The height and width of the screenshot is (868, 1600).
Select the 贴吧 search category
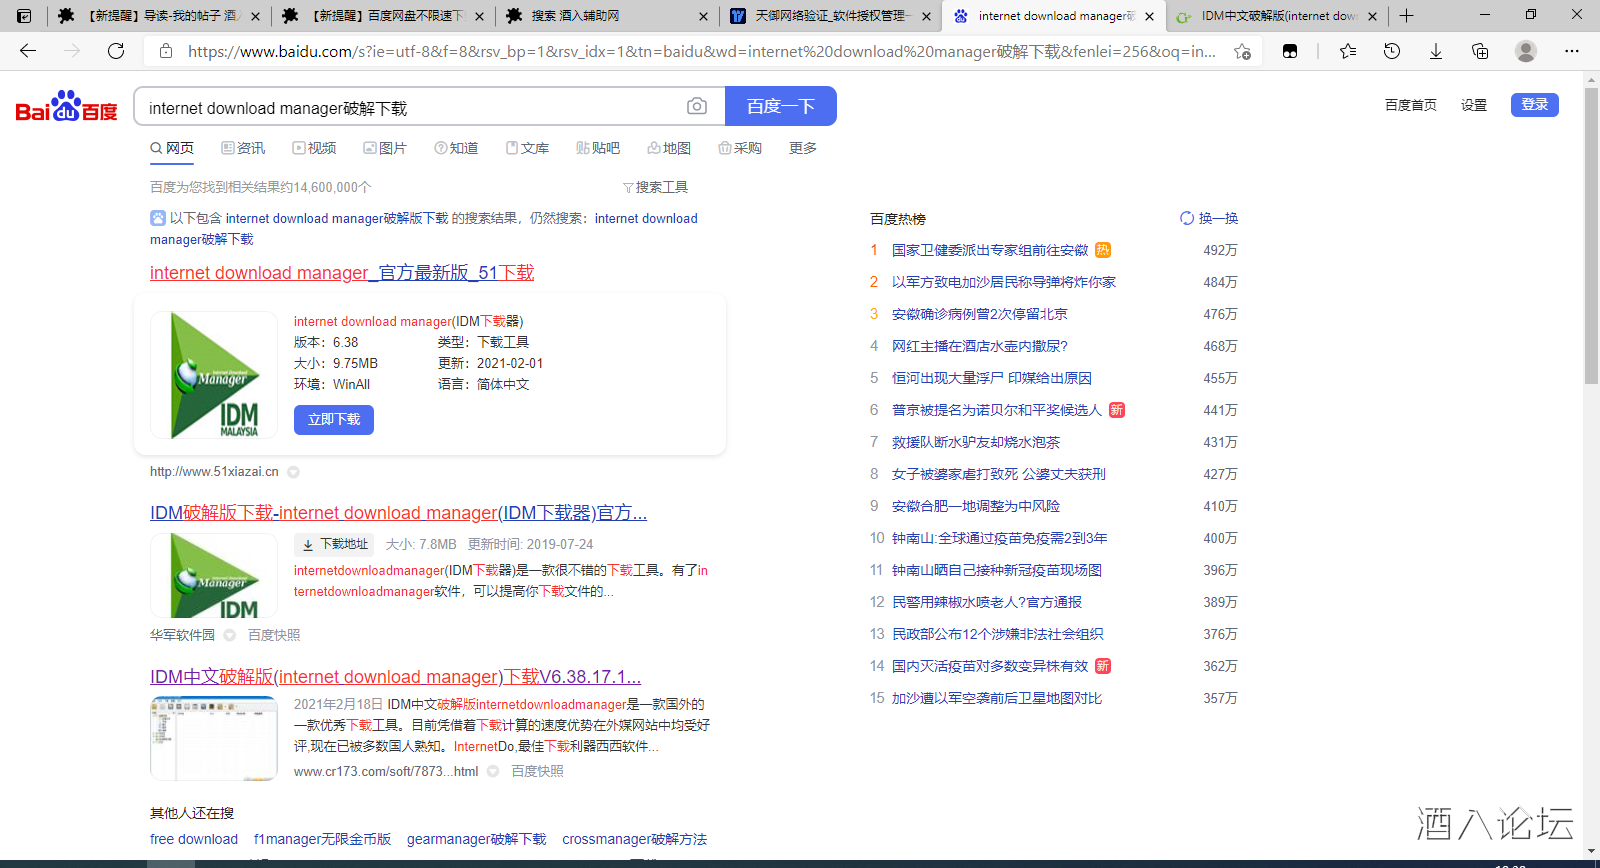(598, 148)
